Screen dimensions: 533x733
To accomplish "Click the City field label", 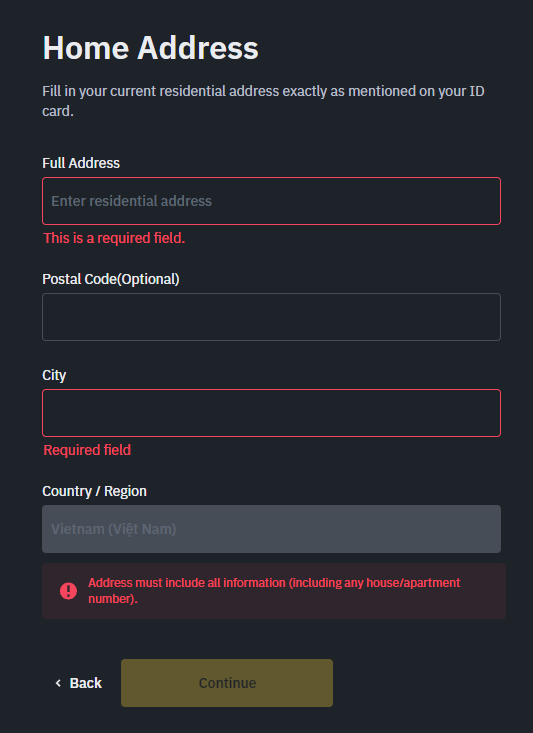I will 54,375.
